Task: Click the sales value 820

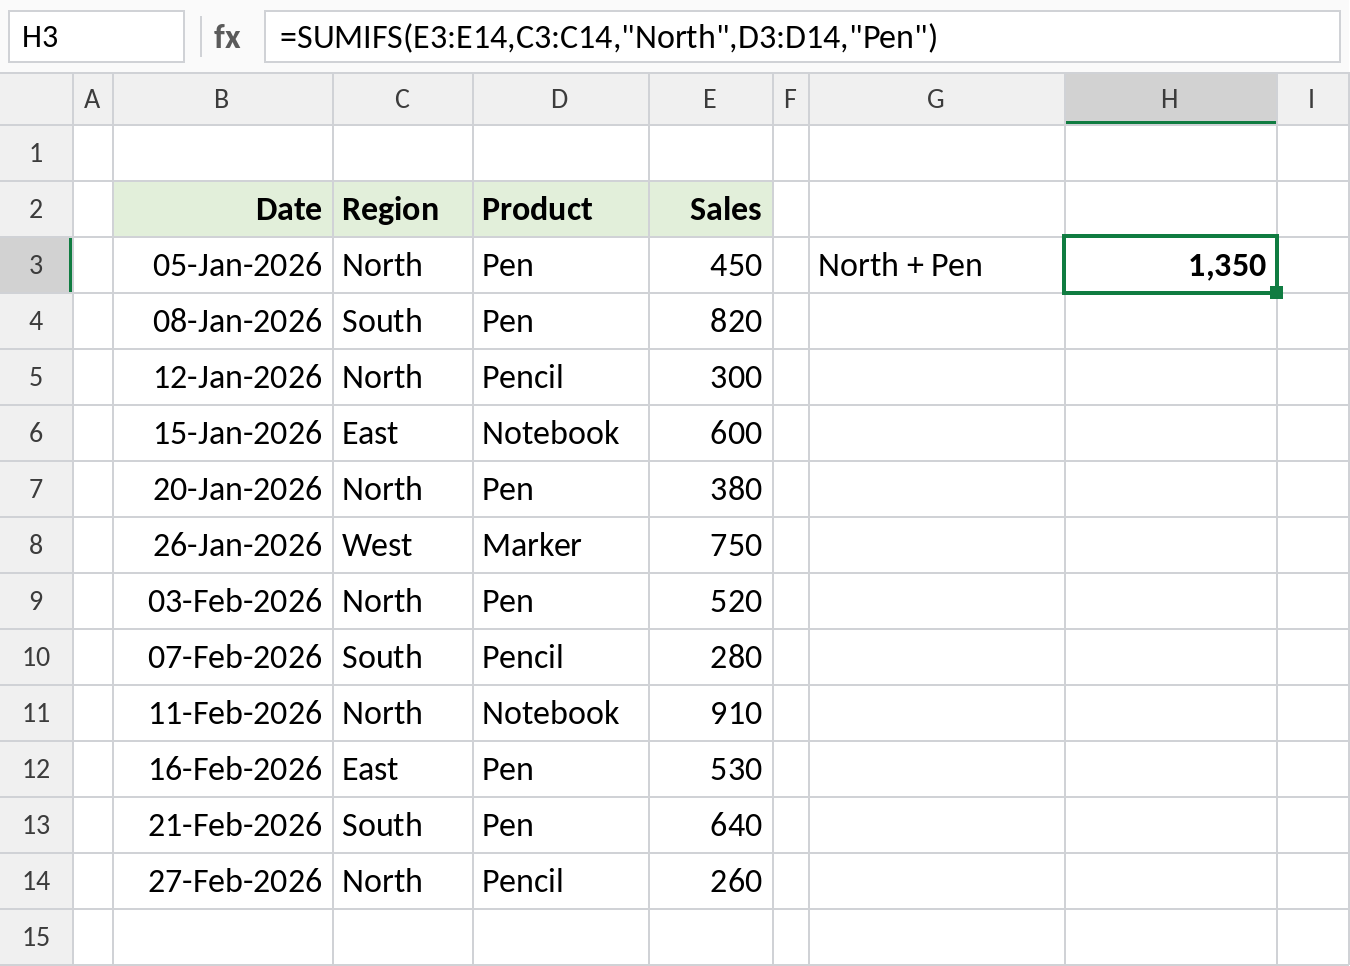Action: (711, 321)
